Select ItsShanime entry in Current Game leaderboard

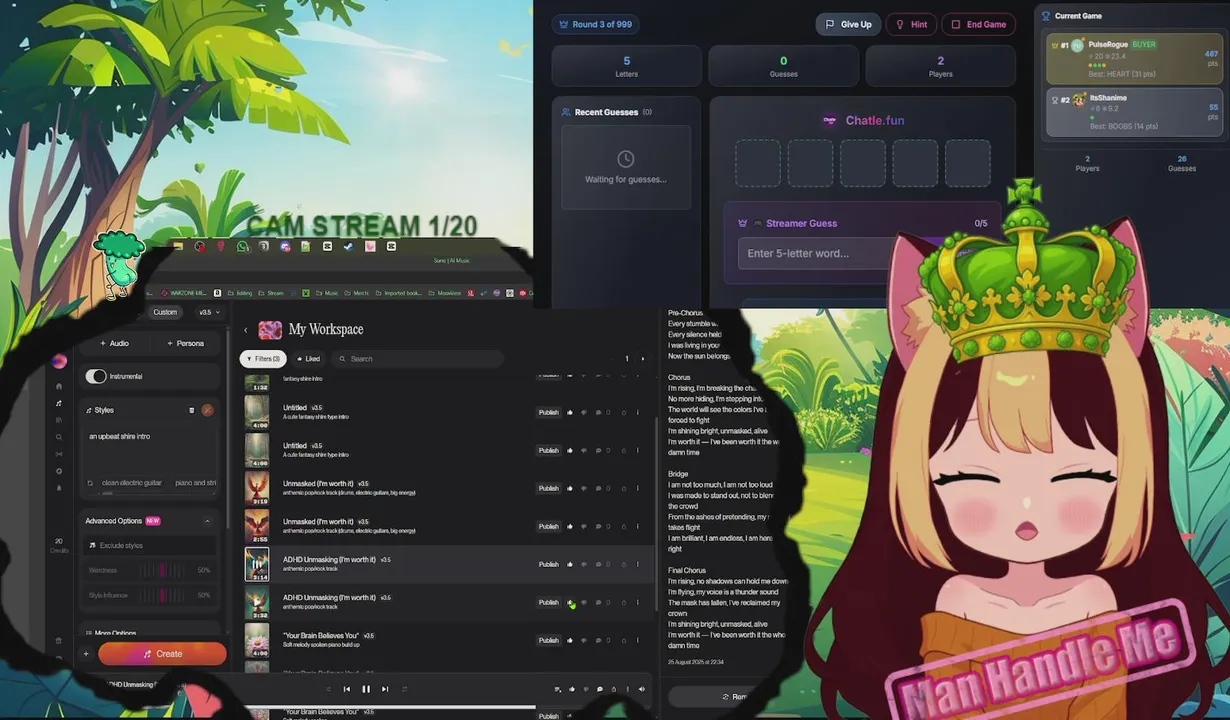click(x=1134, y=112)
